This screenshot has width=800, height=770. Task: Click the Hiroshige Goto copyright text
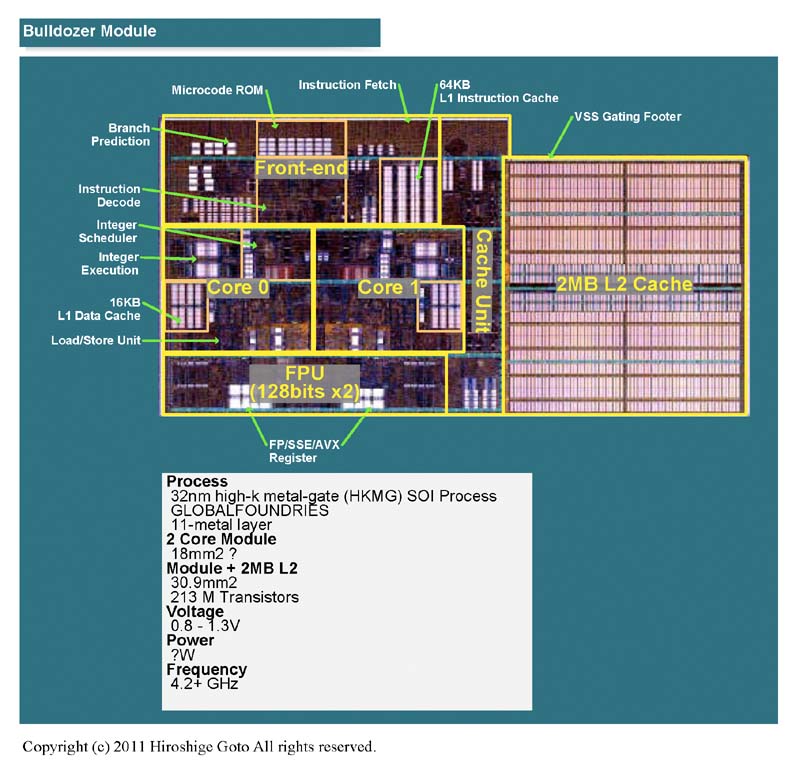(199, 746)
